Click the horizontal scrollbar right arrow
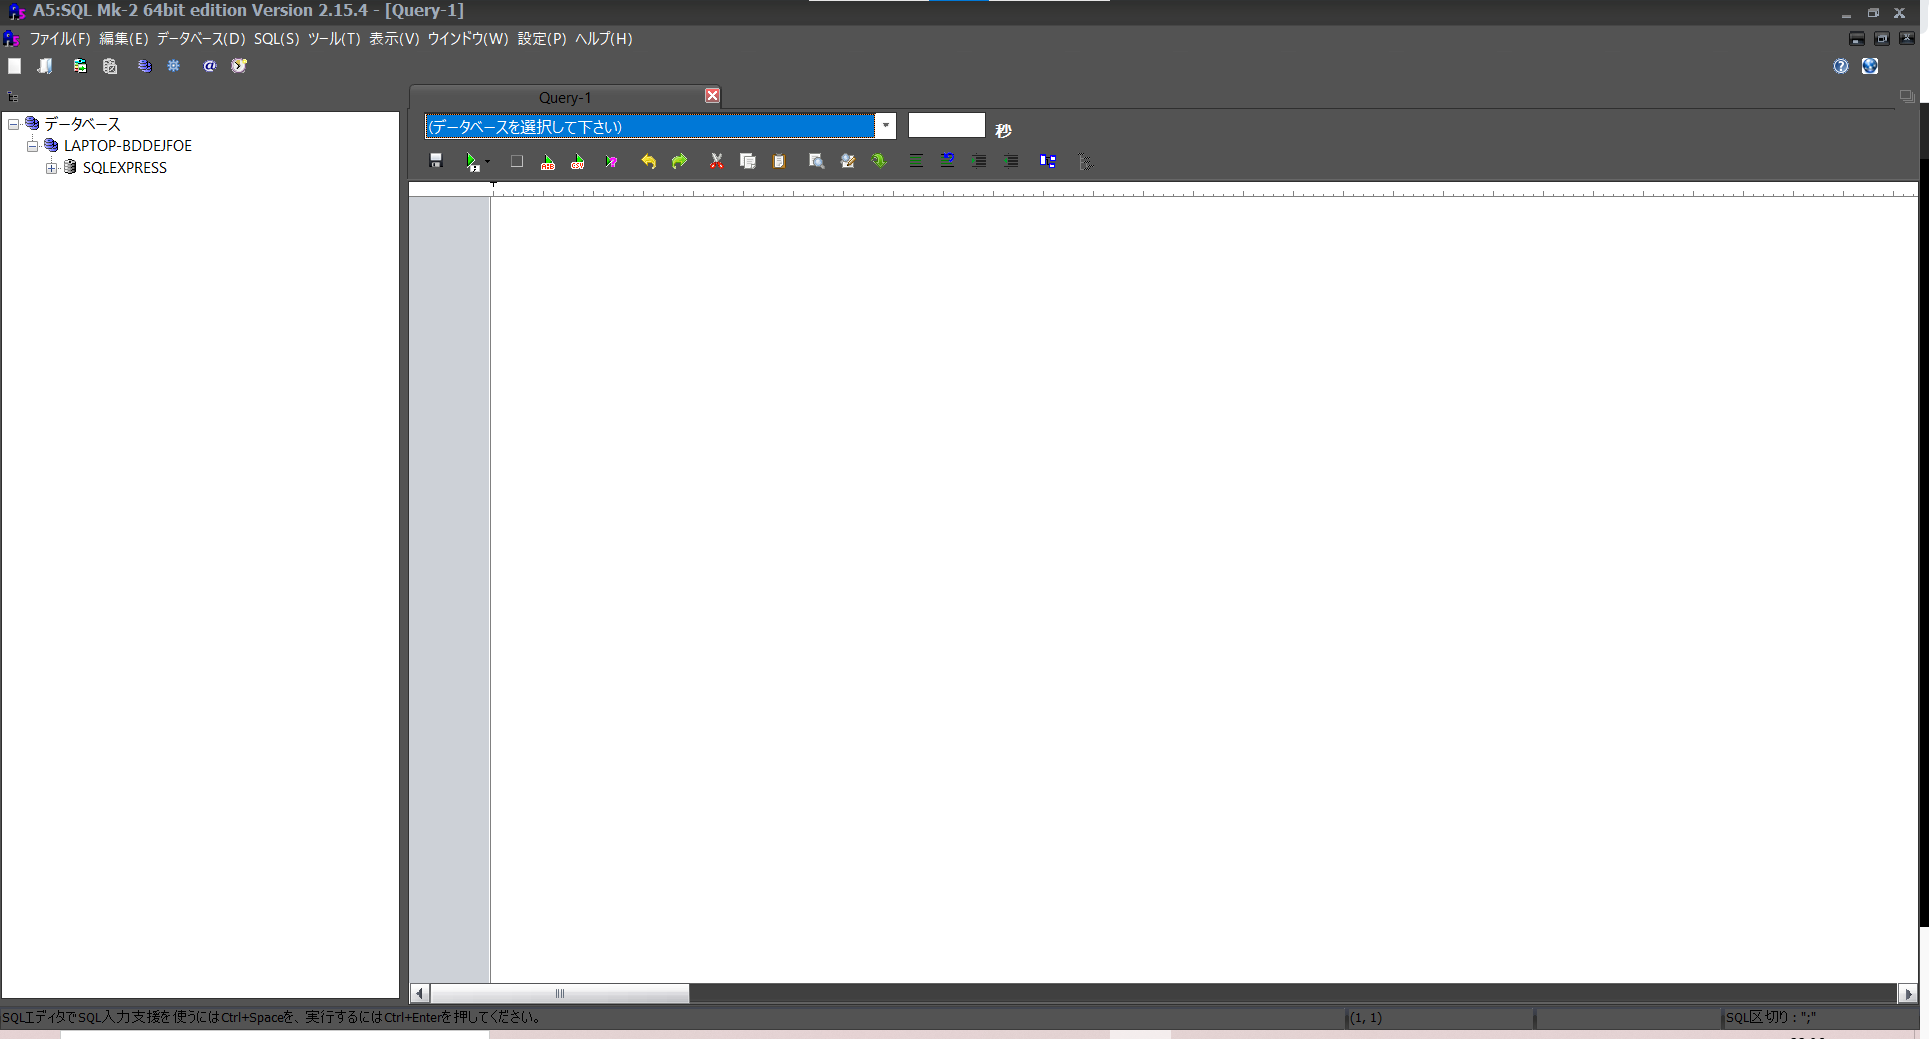 pyautogui.click(x=1908, y=993)
